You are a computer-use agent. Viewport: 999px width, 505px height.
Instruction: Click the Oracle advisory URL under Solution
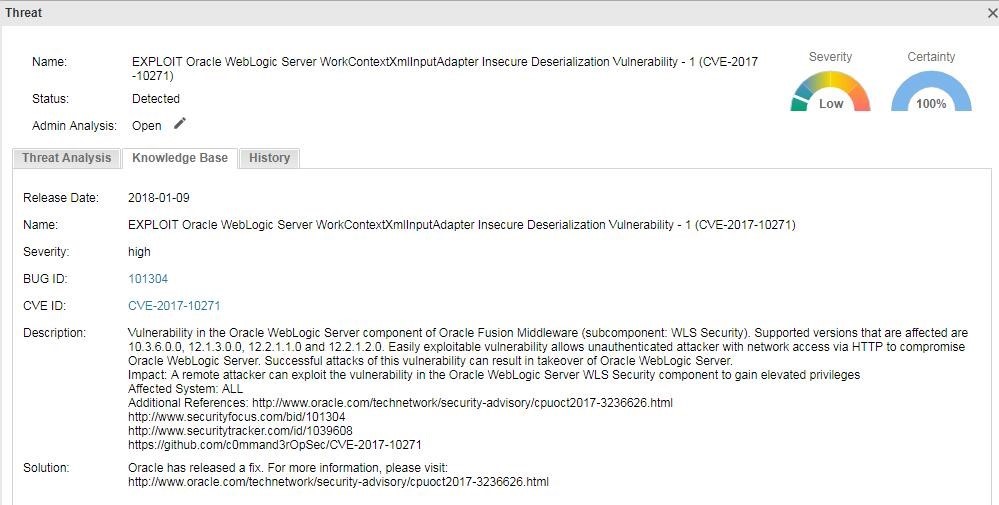(x=338, y=482)
